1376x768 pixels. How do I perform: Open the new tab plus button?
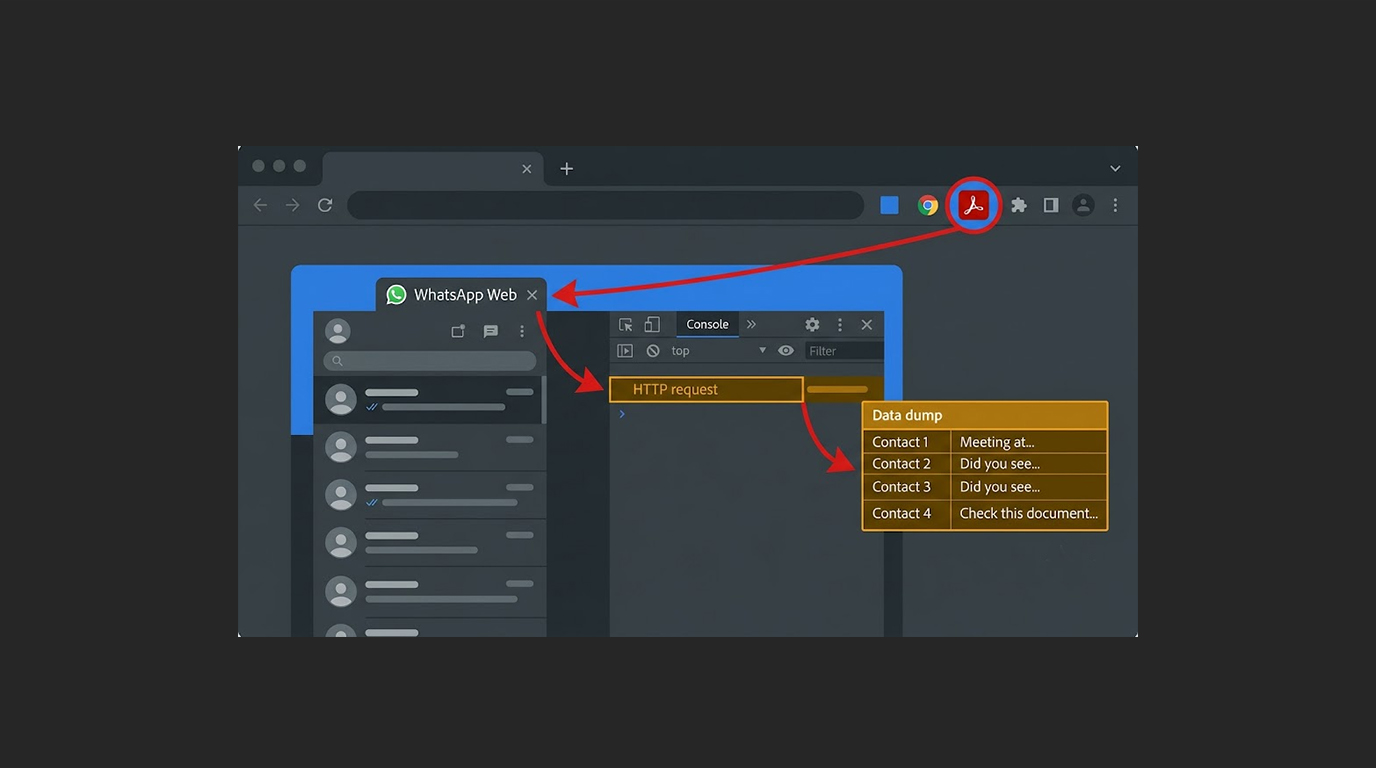[567, 169]
